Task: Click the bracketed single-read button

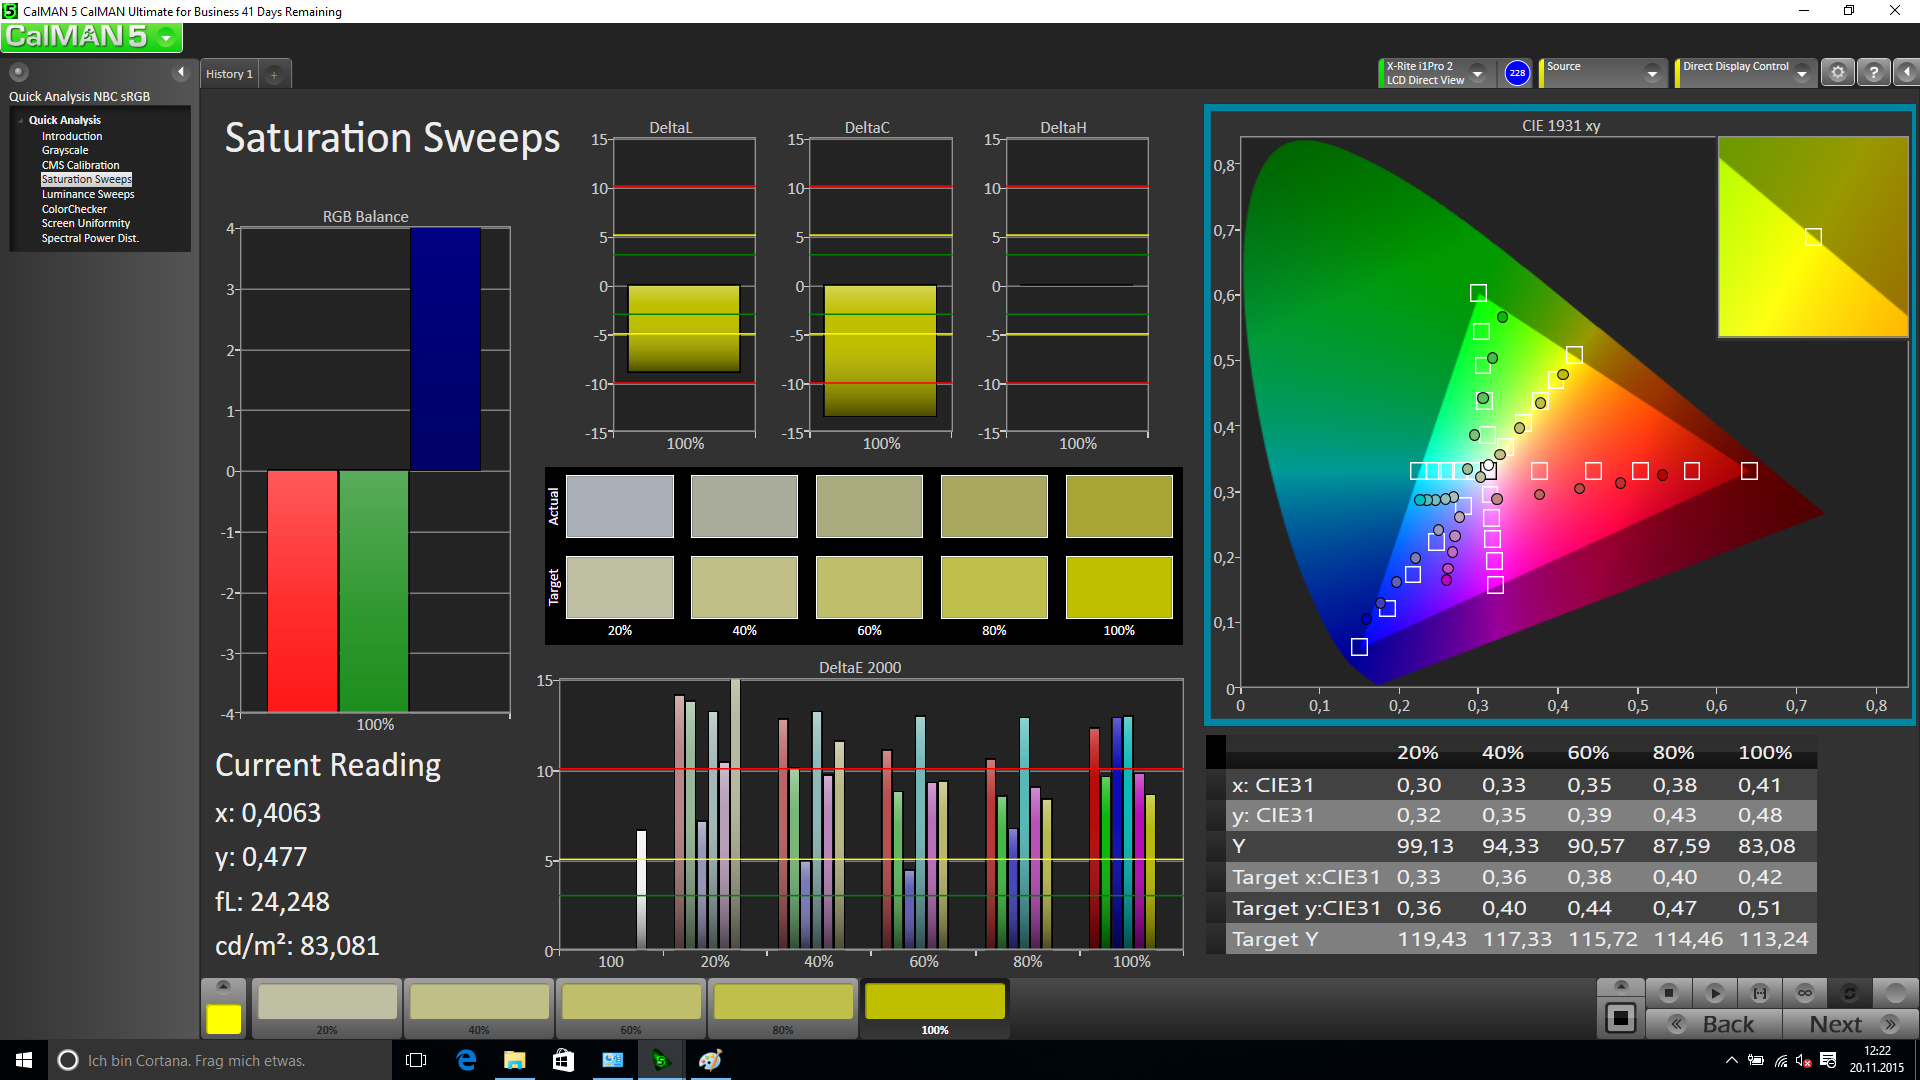Action: (1760, 993)
